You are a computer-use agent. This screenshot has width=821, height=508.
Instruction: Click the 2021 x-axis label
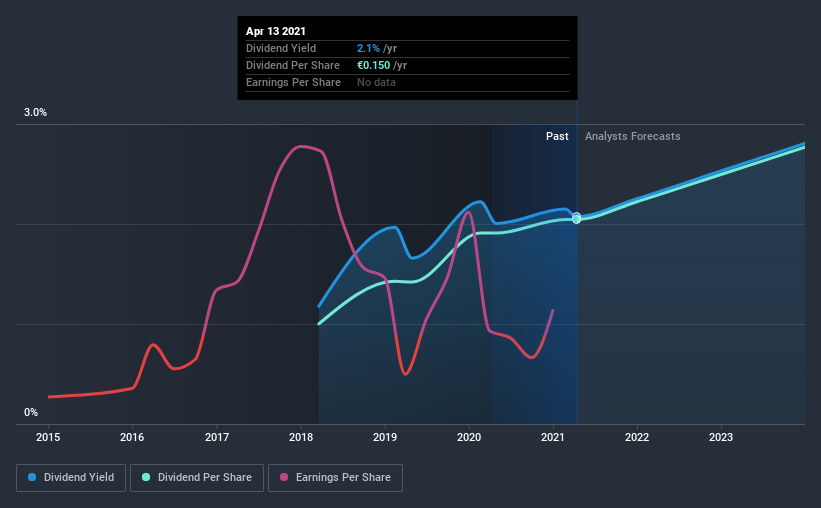point(553,437)
